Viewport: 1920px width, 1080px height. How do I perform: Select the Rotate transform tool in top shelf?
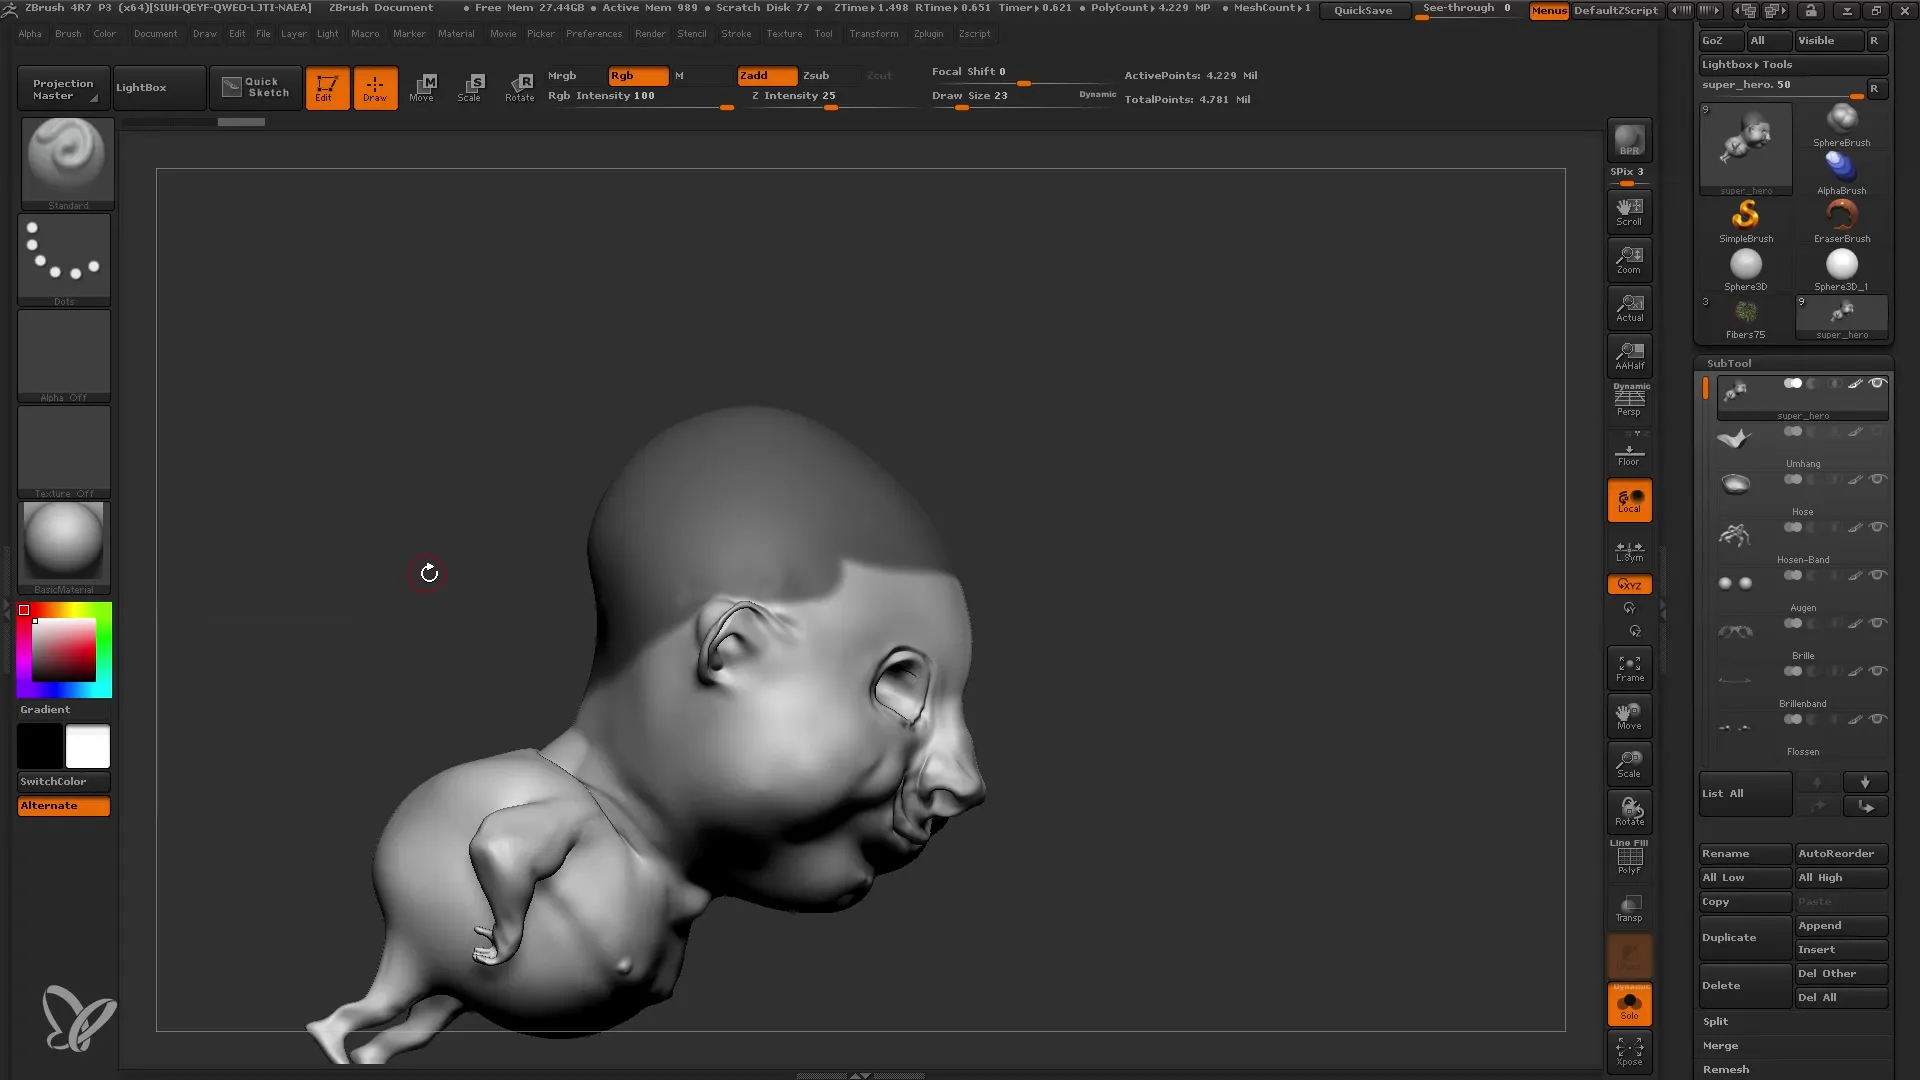(x=519, y=88)
